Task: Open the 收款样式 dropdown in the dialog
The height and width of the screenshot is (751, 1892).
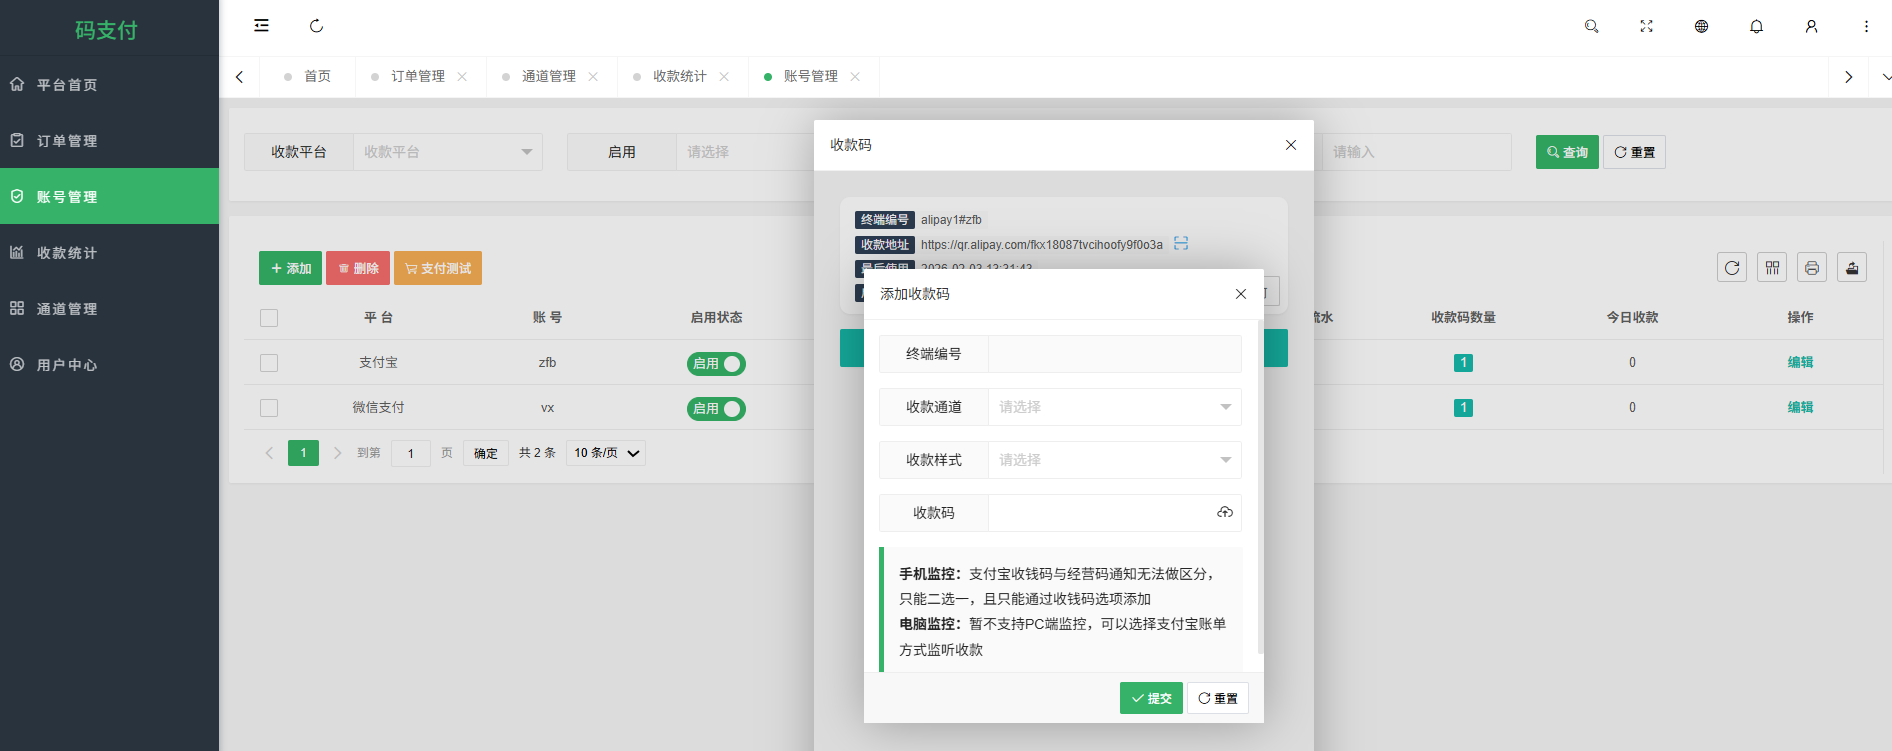Action: point(1115,460)
